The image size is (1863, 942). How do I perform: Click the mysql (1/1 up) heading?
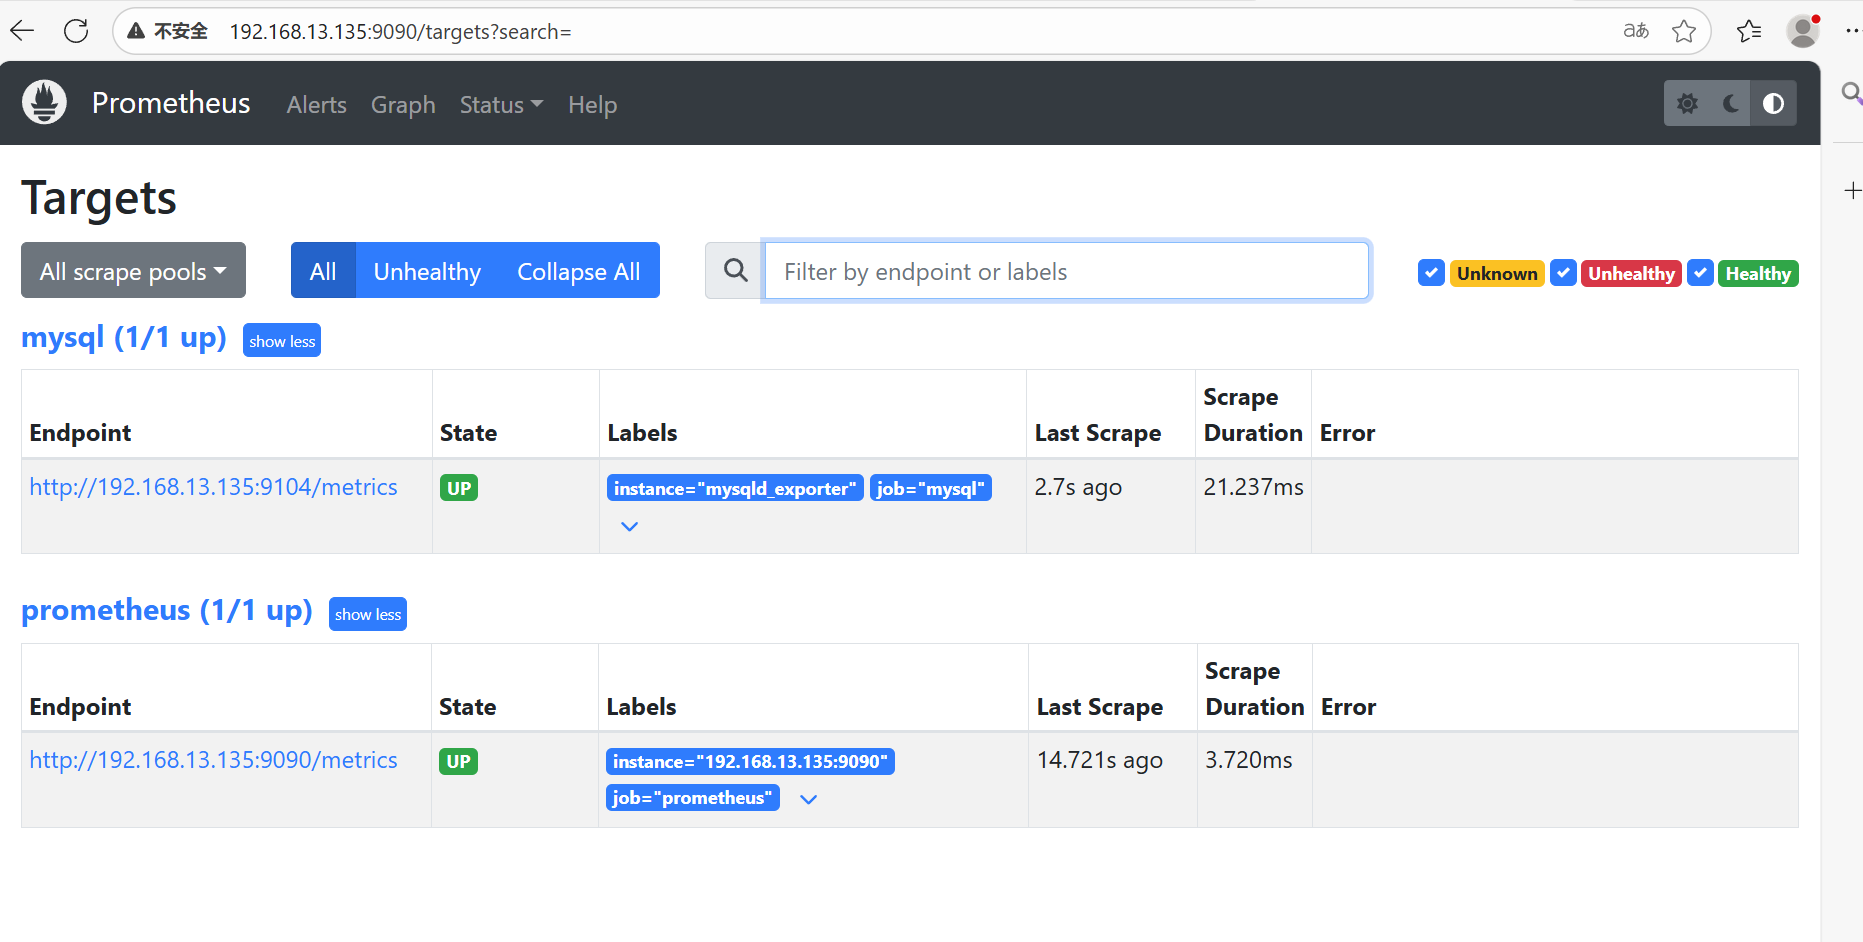tap(124, 338)
